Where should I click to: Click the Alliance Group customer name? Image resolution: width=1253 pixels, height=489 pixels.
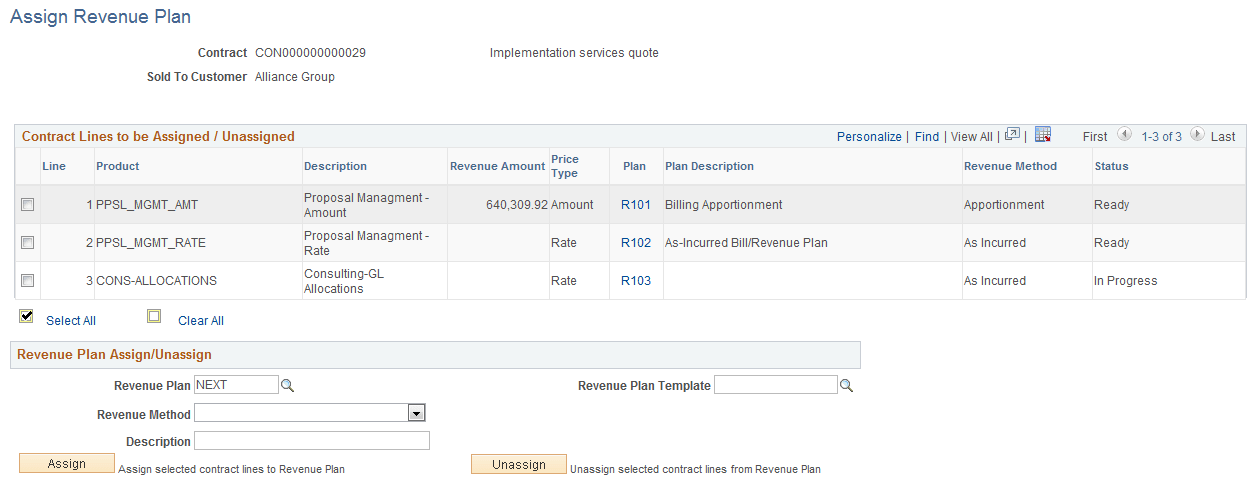click(x=295, y=77)
